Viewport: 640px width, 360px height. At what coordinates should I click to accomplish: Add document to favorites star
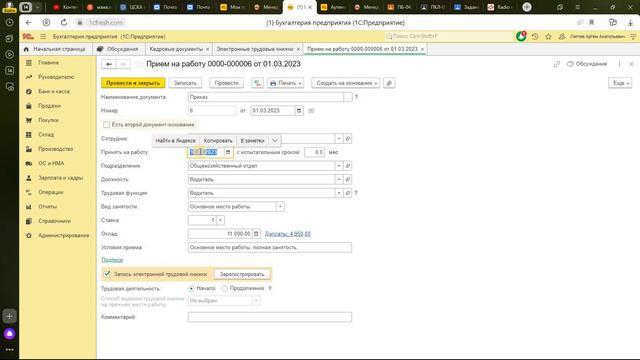(139, 64)
